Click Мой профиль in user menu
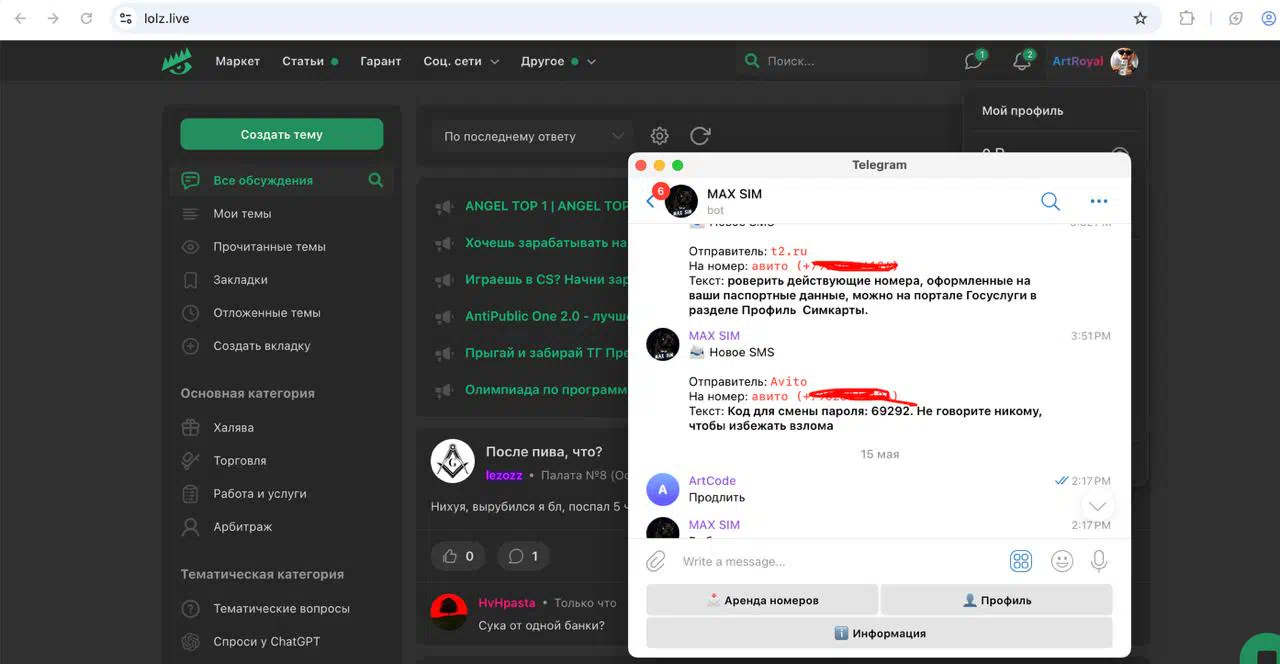The height and width of the screenshot is (664, 1280). coord(1022,111)
